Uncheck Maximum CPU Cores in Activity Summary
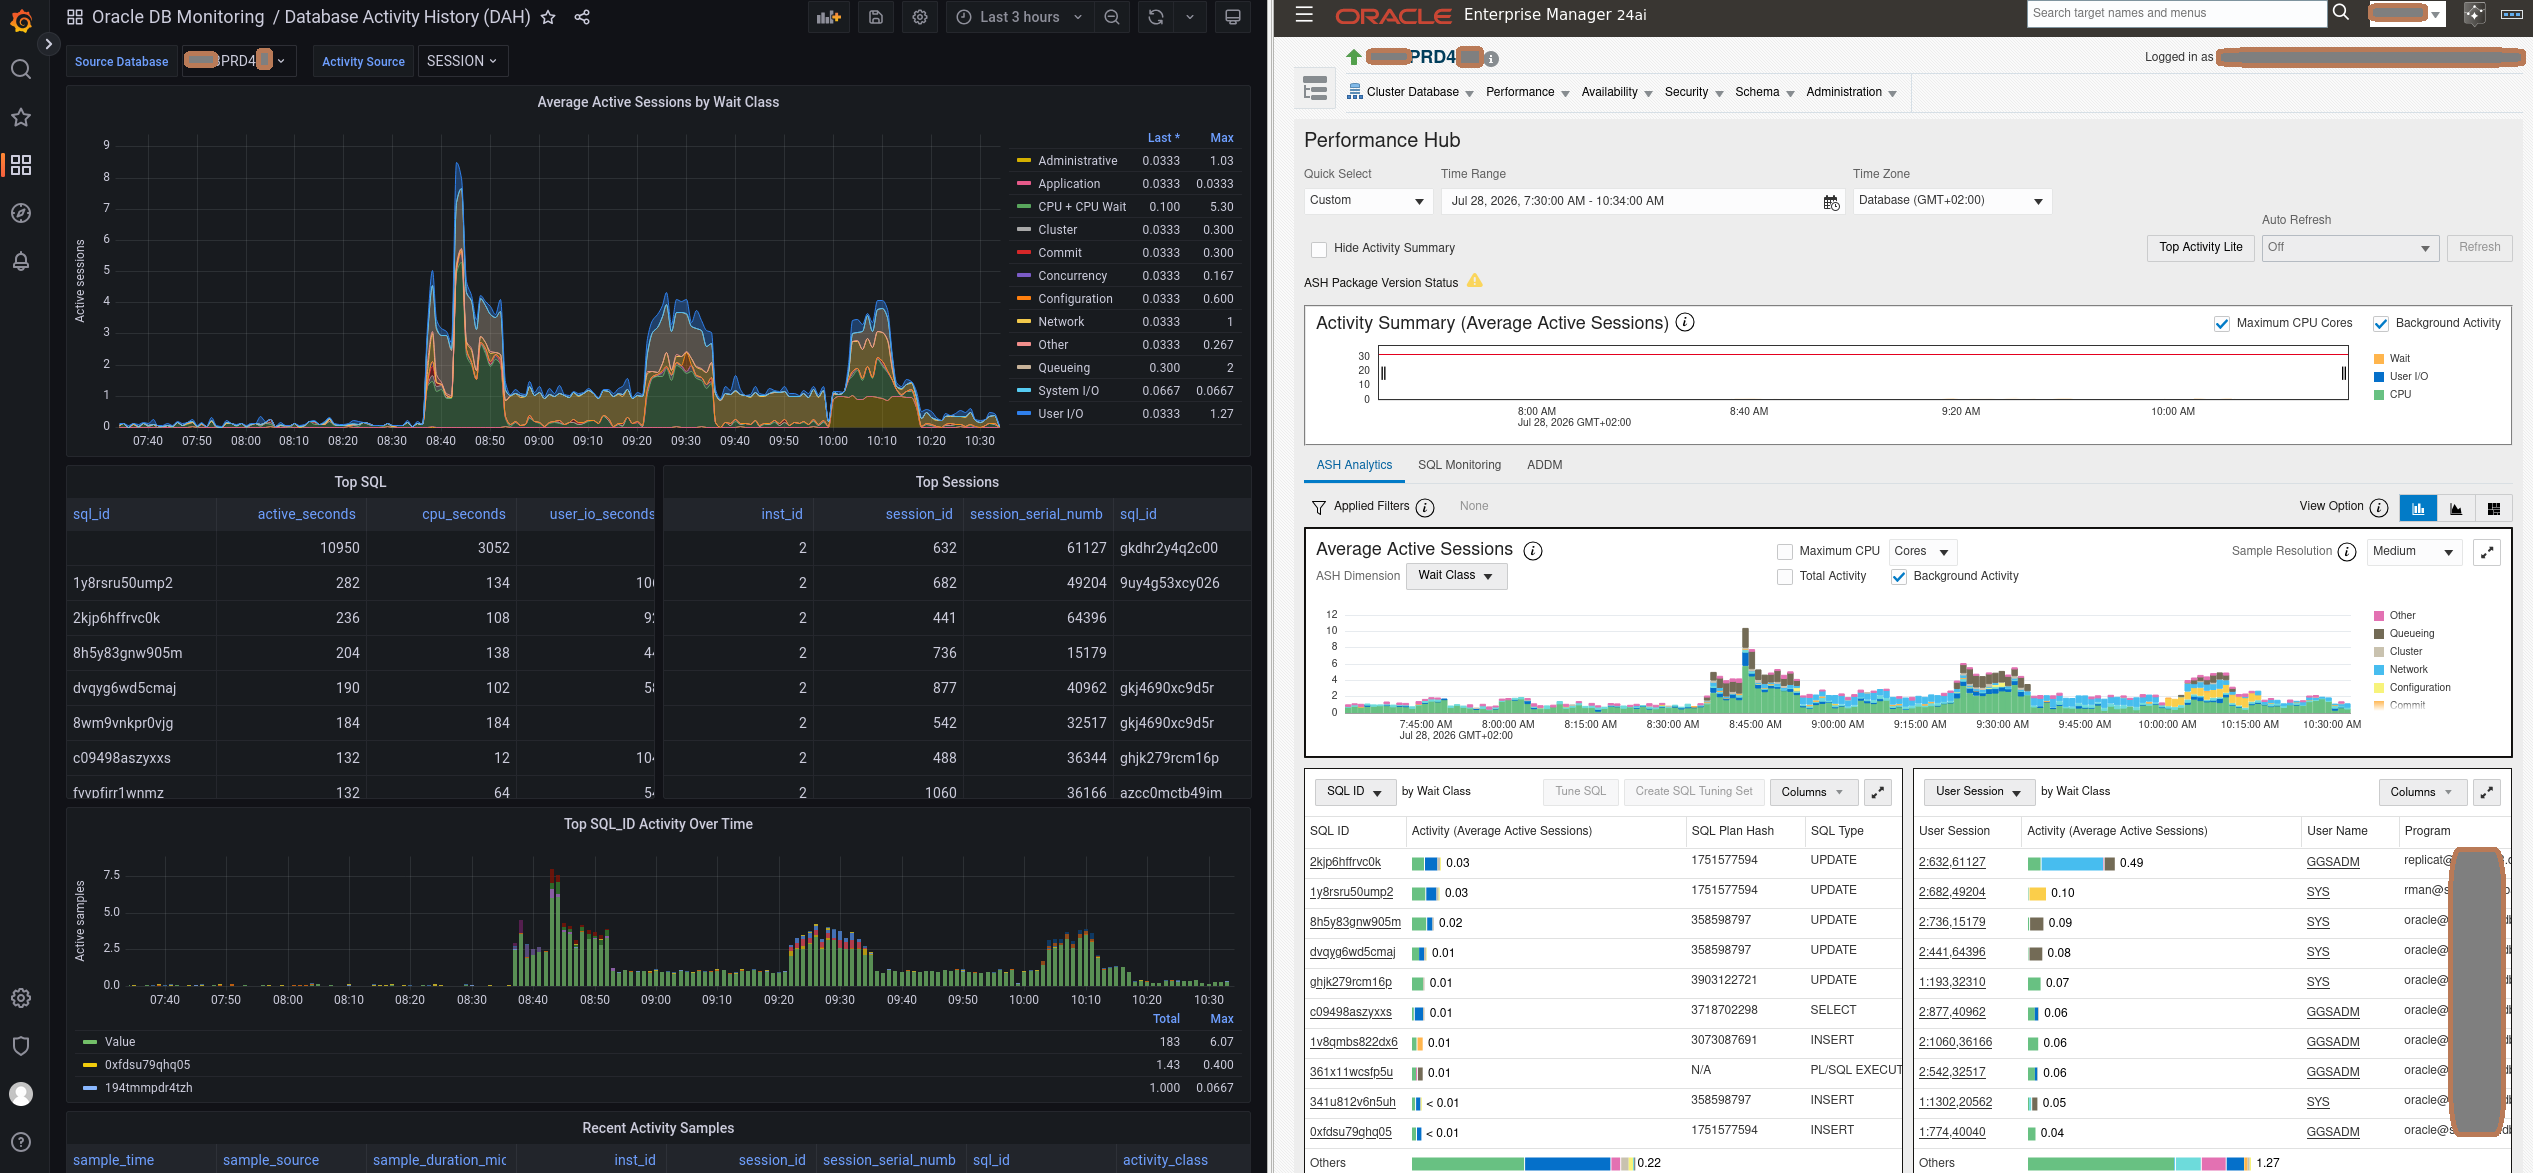 click(x=2222, y=323)
